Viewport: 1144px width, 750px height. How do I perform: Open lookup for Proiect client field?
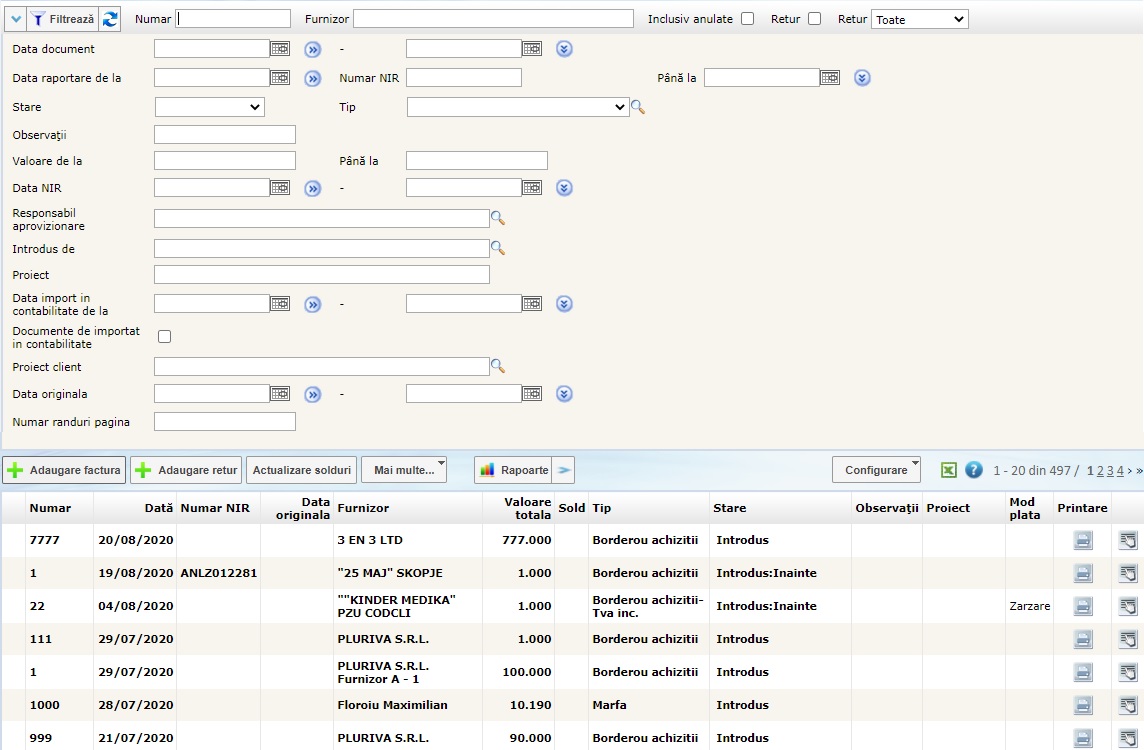click(497, 366)
